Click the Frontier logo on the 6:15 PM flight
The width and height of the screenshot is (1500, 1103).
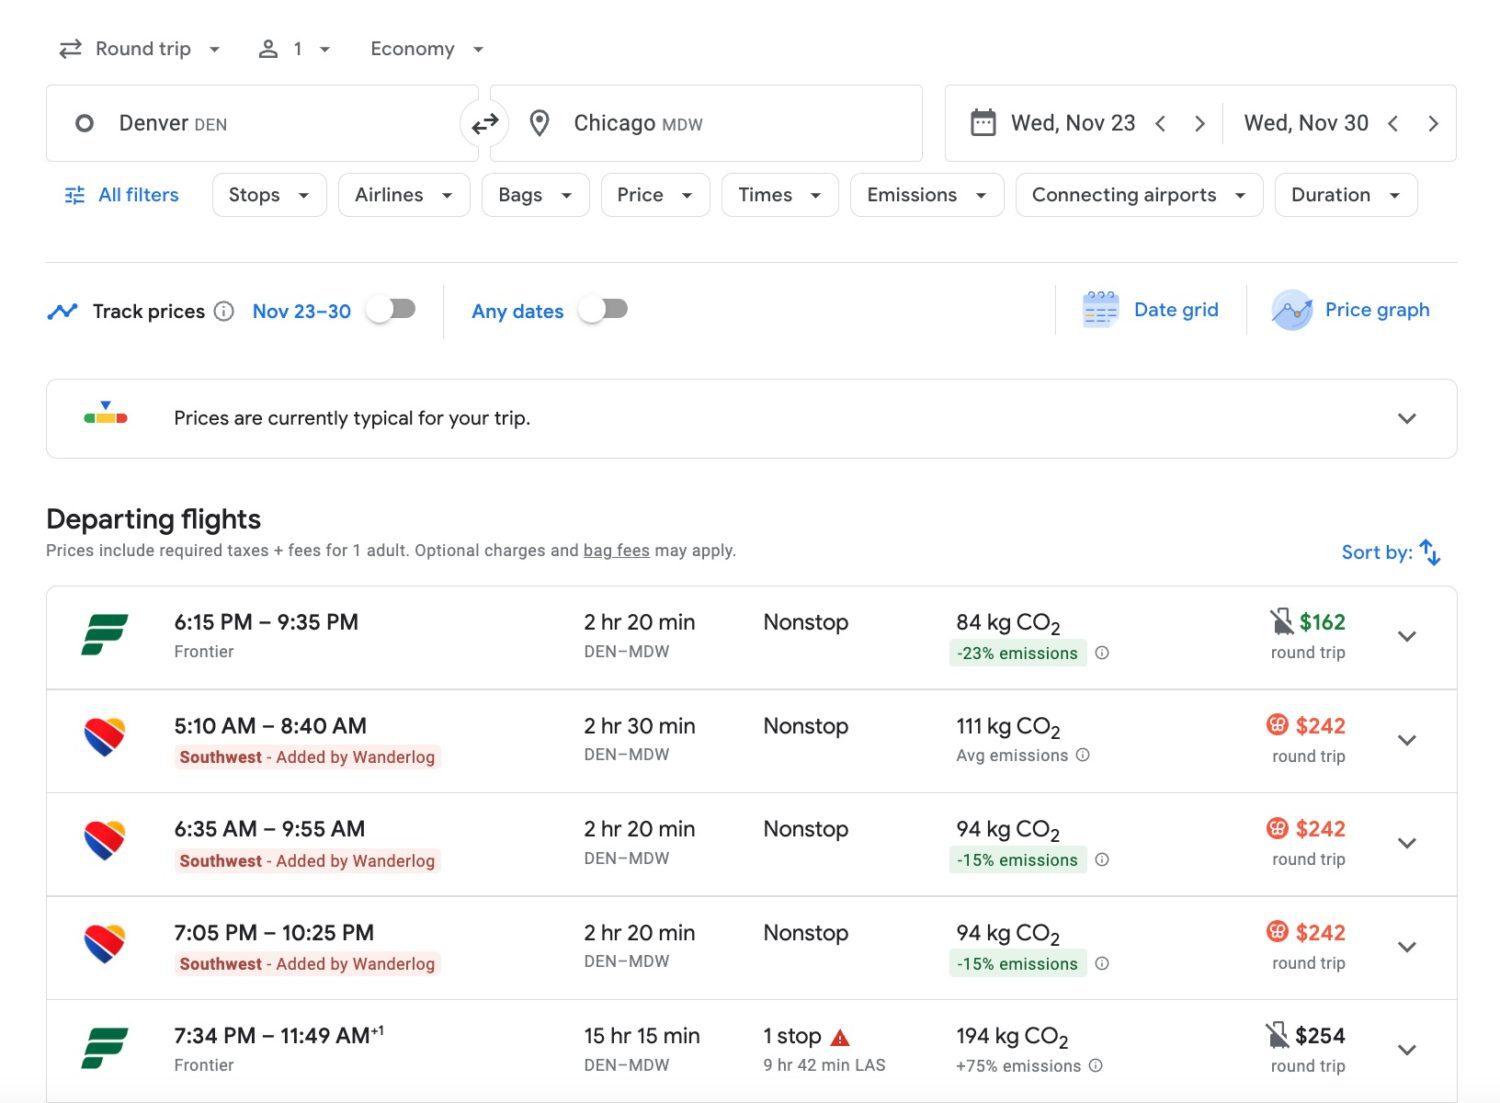tap(103, 635)
